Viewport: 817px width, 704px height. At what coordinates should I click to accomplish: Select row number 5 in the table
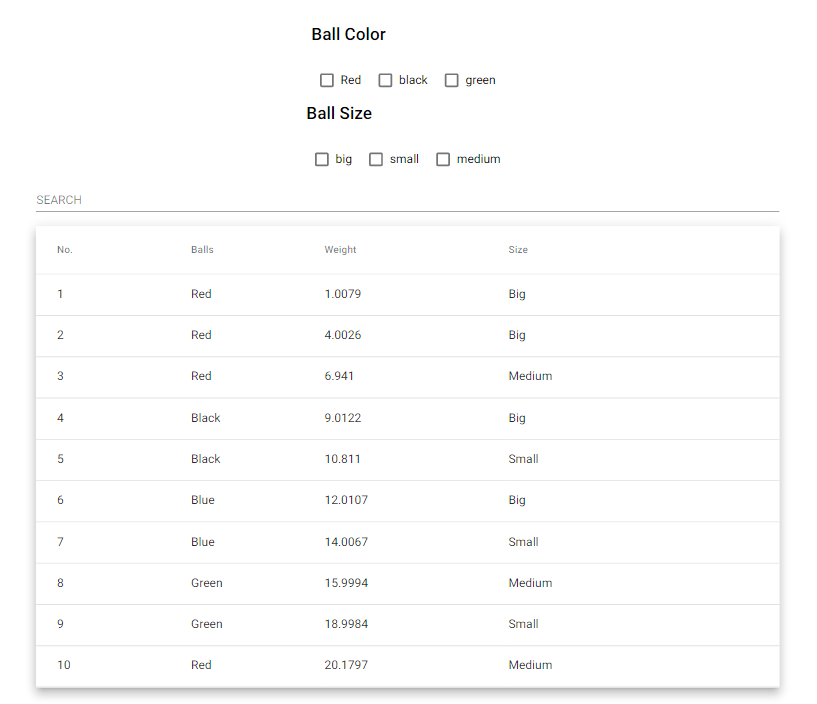[60, 459]
